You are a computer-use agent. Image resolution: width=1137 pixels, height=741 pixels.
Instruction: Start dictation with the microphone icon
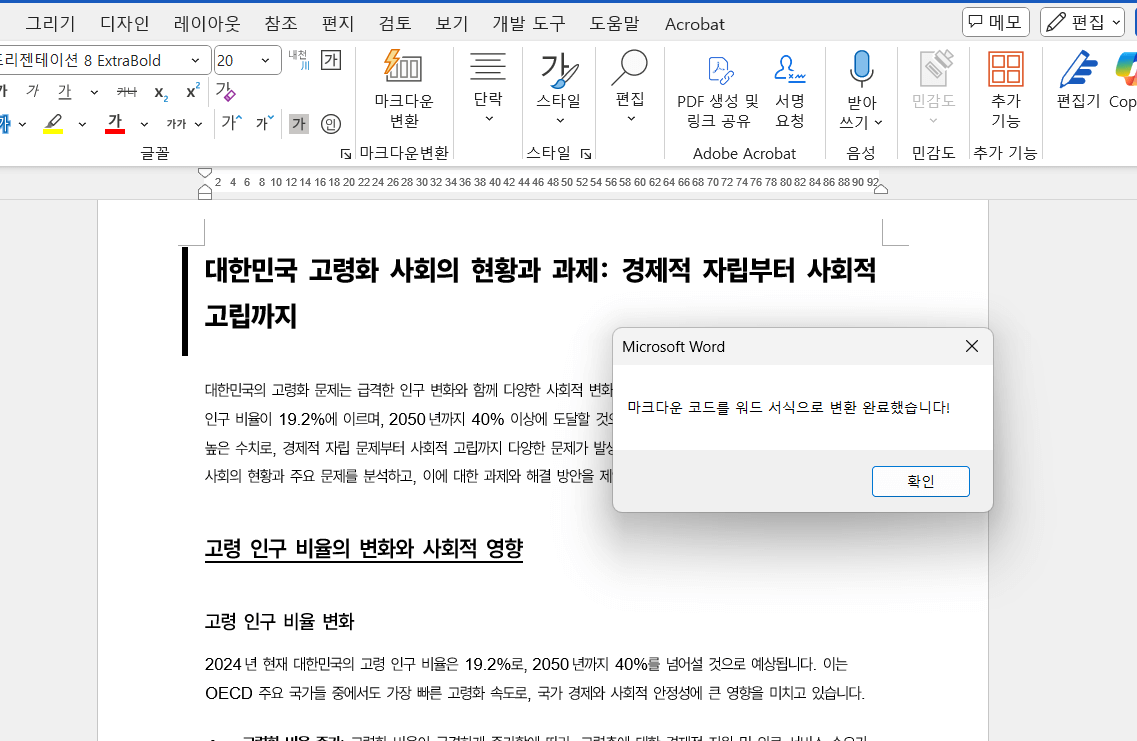pos(861,70)
